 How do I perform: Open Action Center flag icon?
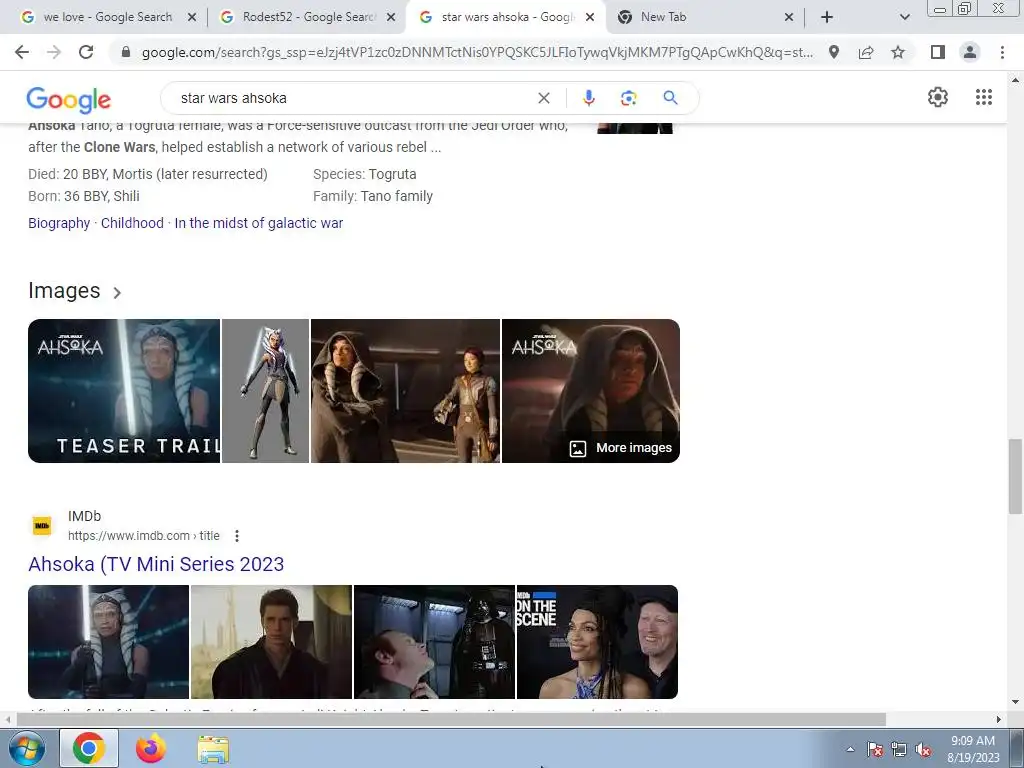tap(875, 749)
